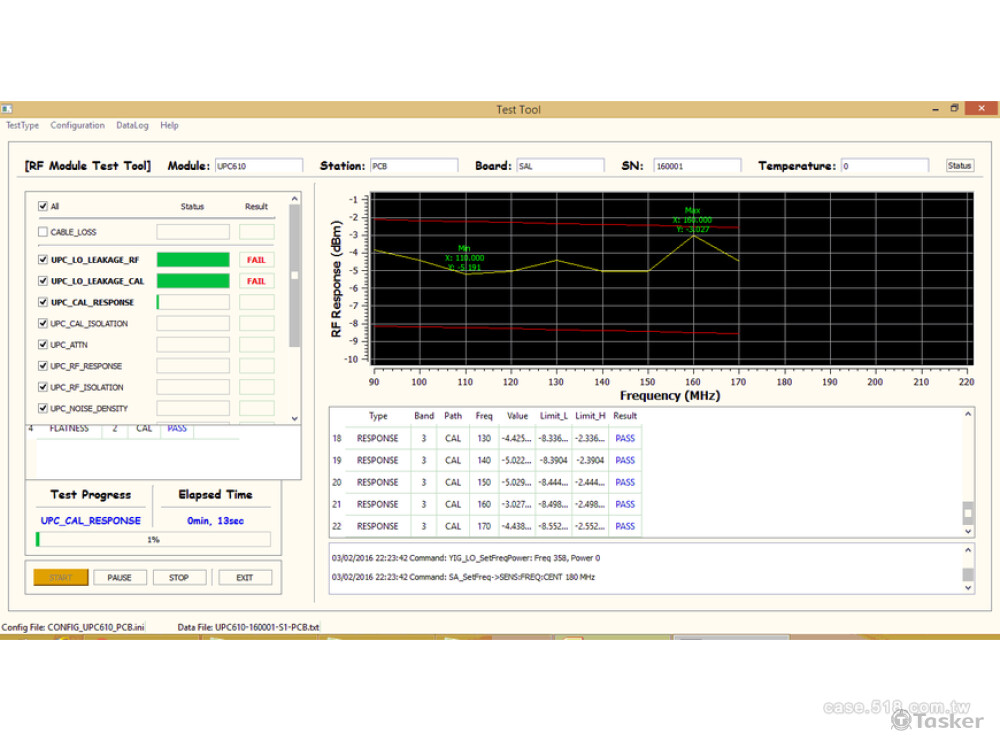The height and width of the screenshot is (741, 1000).
Task: Enable the CABLE_LOSS test checkbox
Action: [41, 231]
